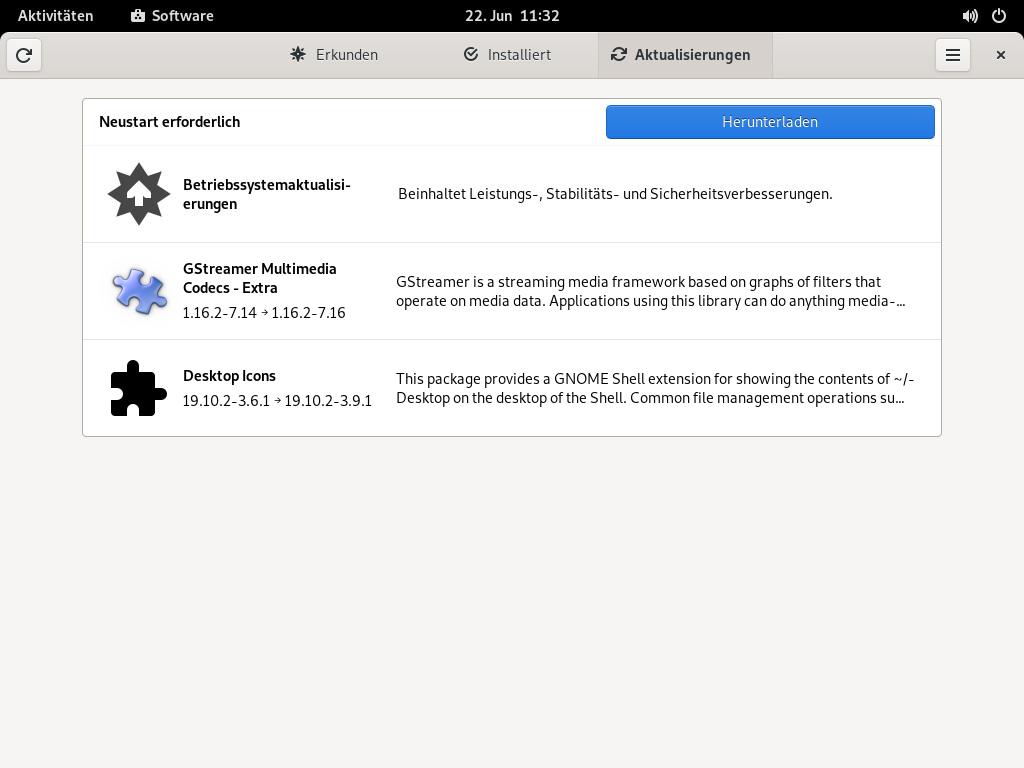Click the blue GStreamer puzzle icon

138,291
